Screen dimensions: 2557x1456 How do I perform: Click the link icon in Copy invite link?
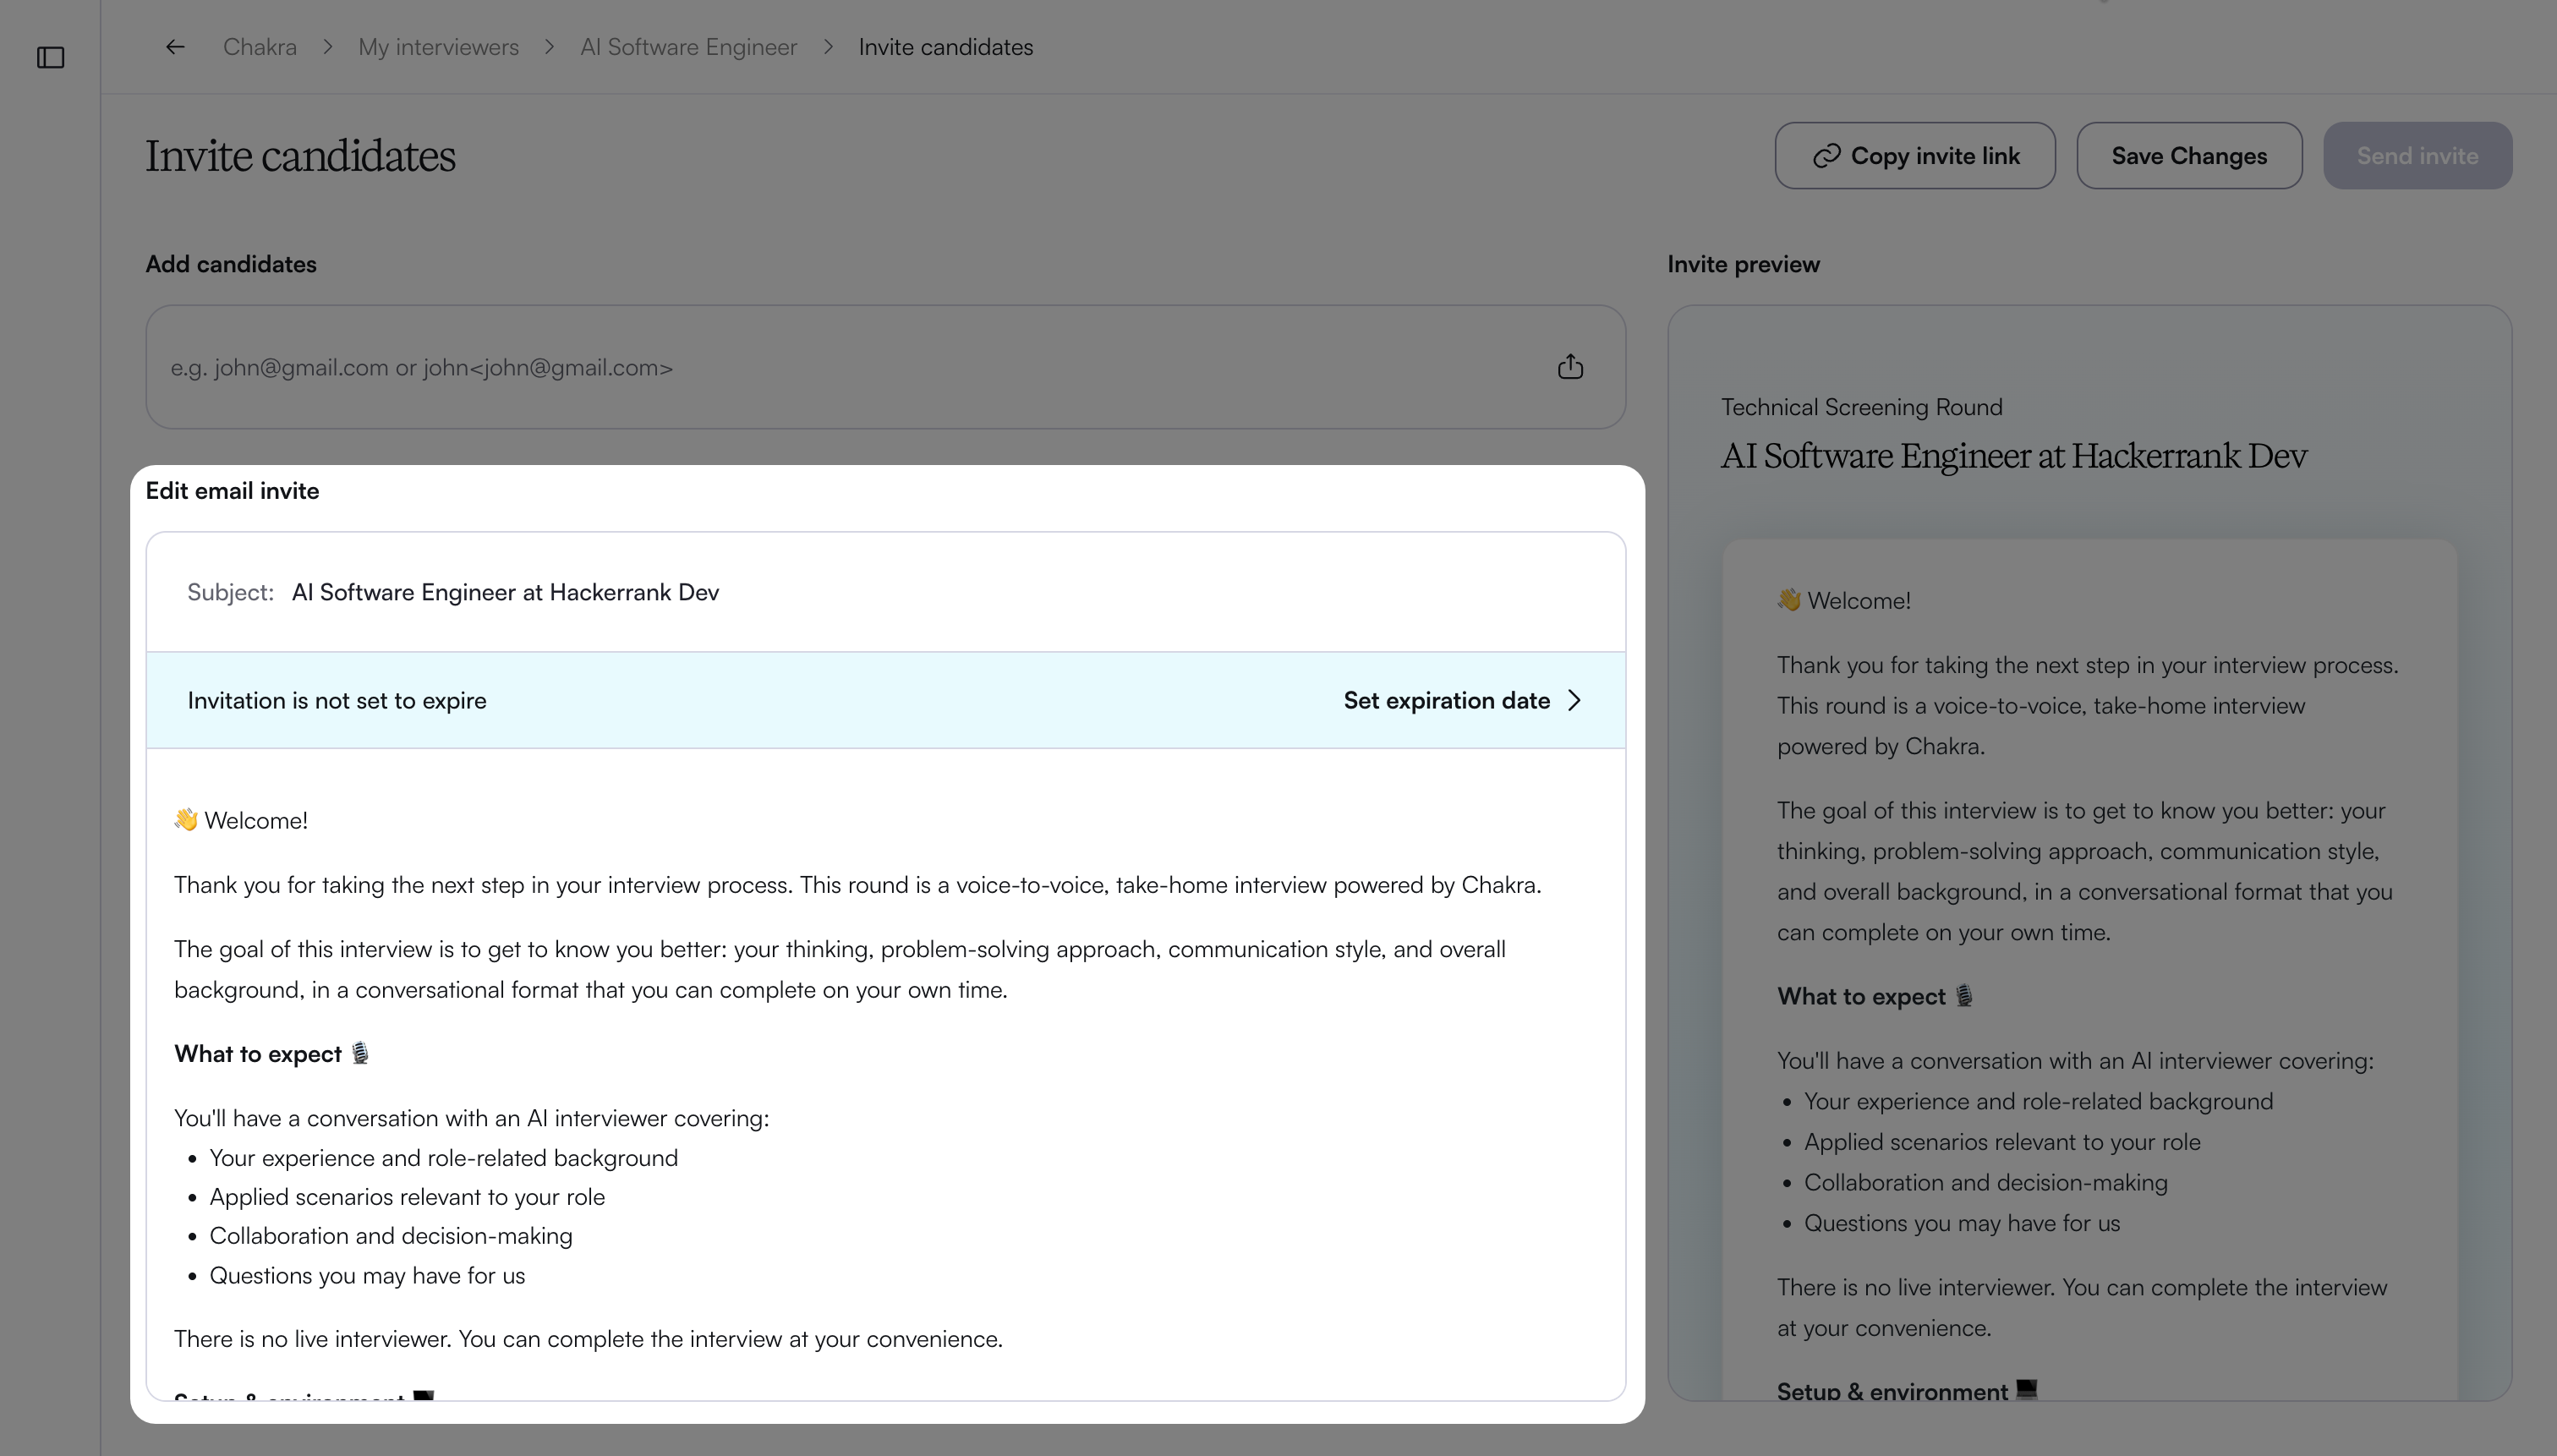1826,156
